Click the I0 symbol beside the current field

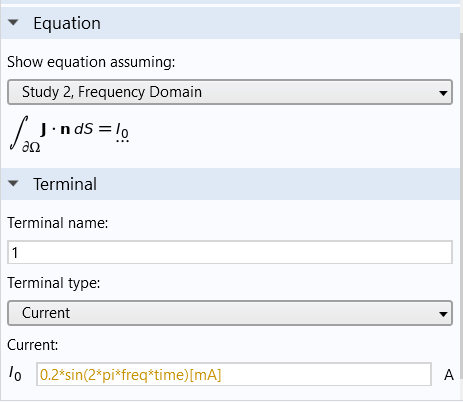15,373
